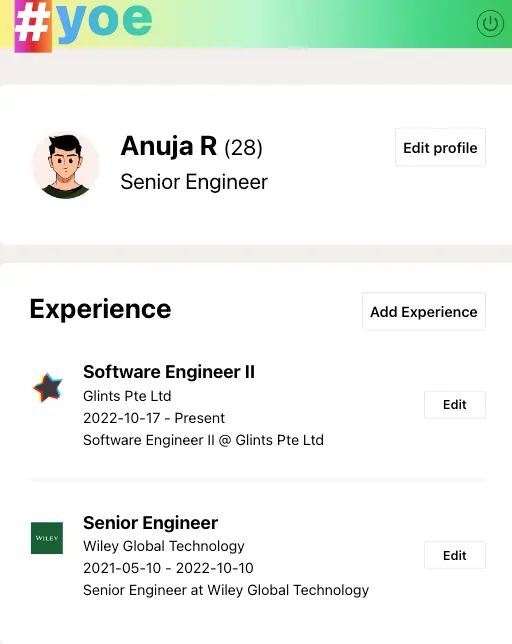This screenshot has width=512, height=644.
Task: Edit the Software Engineer II experience
Action: point(455,405)
